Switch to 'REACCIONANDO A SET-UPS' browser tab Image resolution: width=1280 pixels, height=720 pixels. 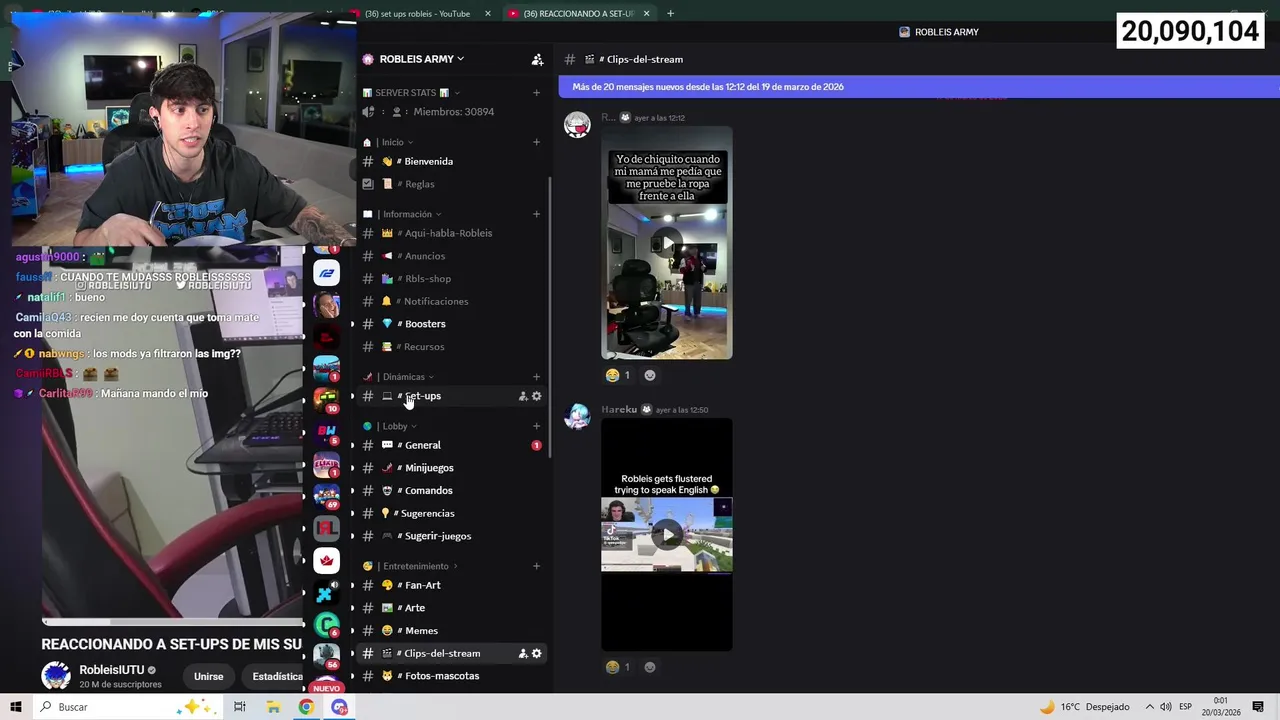578,13
